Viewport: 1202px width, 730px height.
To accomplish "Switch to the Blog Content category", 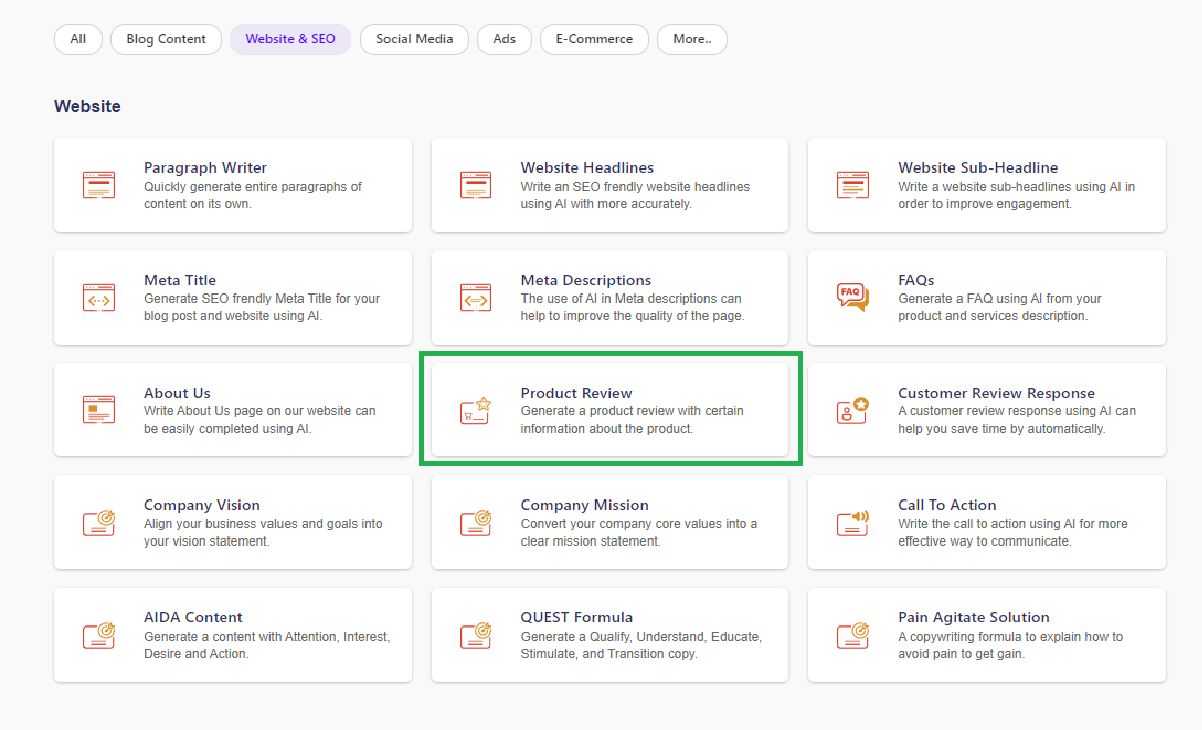I will pyautogui.click(x=166, y=39).
